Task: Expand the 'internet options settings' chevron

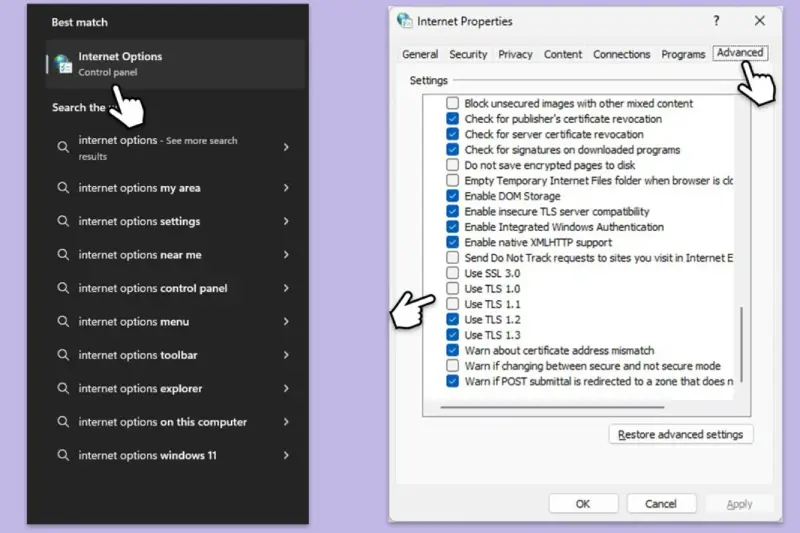Action: [286, 221]
